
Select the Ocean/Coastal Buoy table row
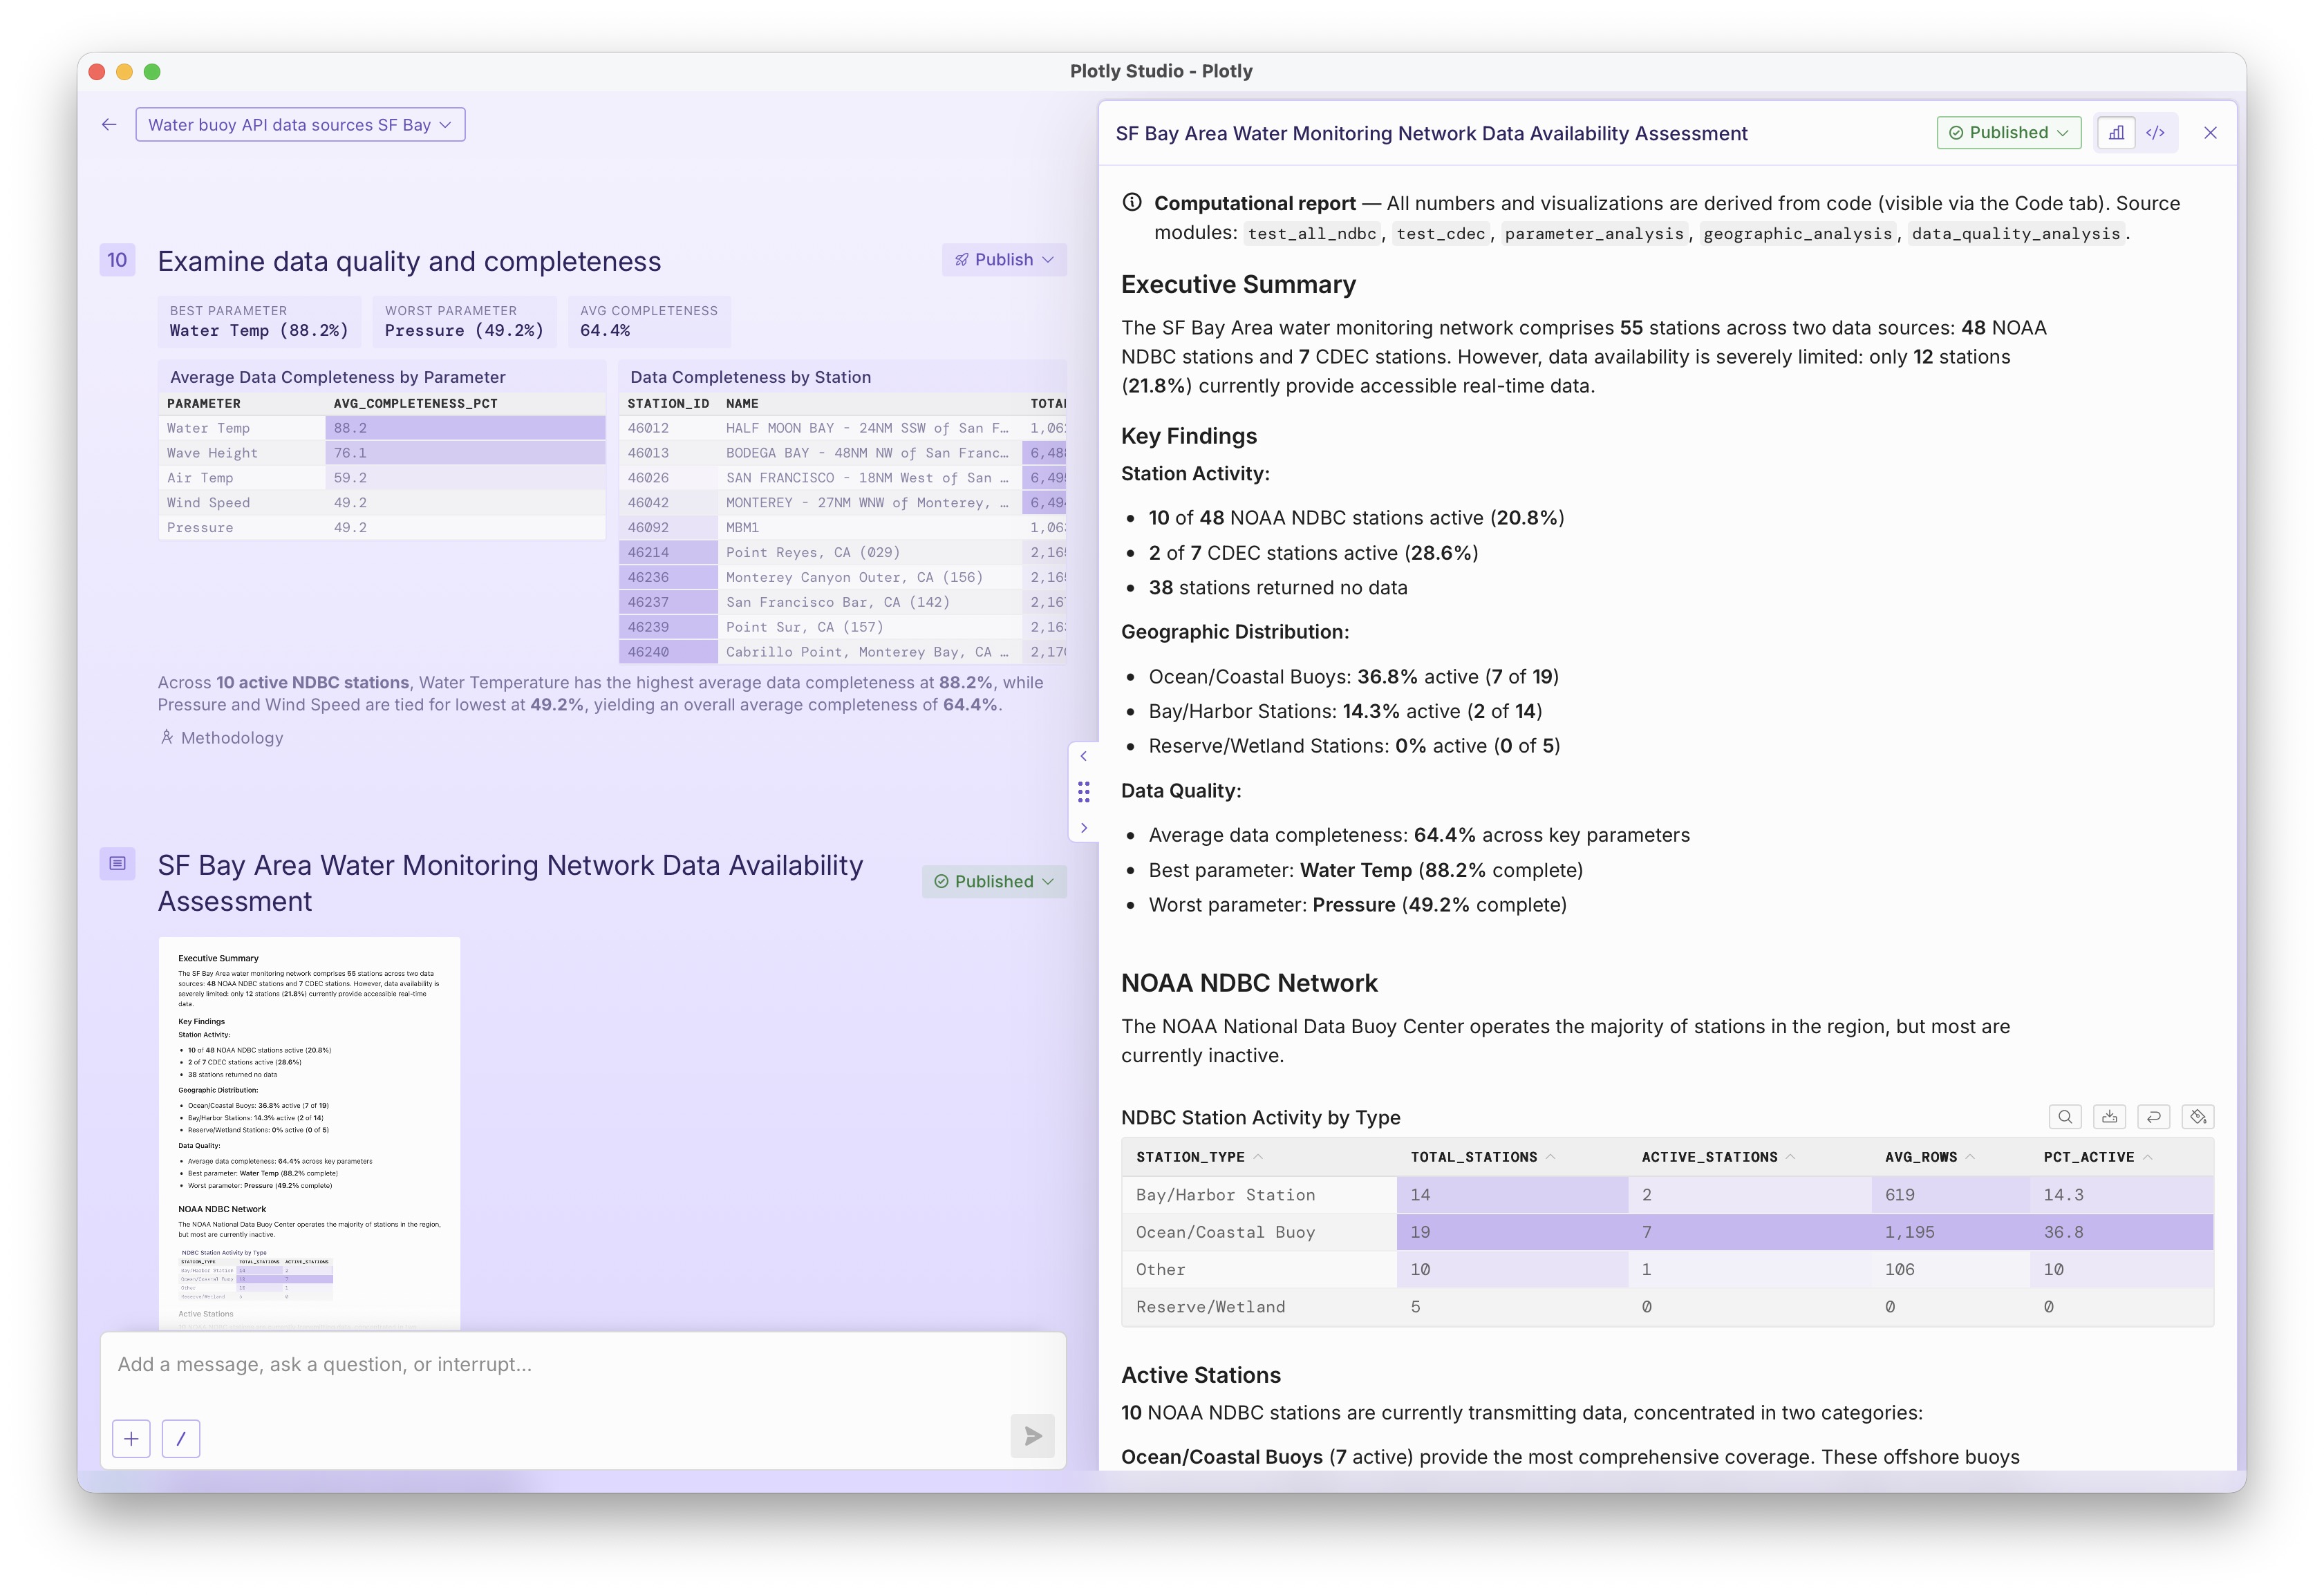[1667, 1233]
